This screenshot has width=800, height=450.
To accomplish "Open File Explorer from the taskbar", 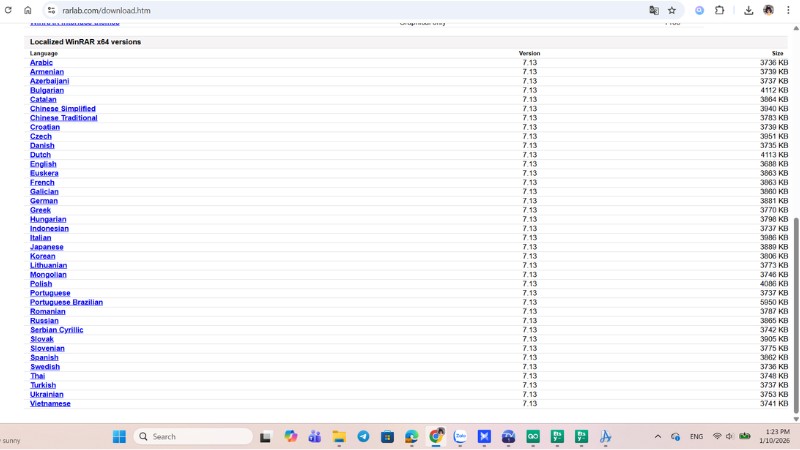I will click(339, 437).
